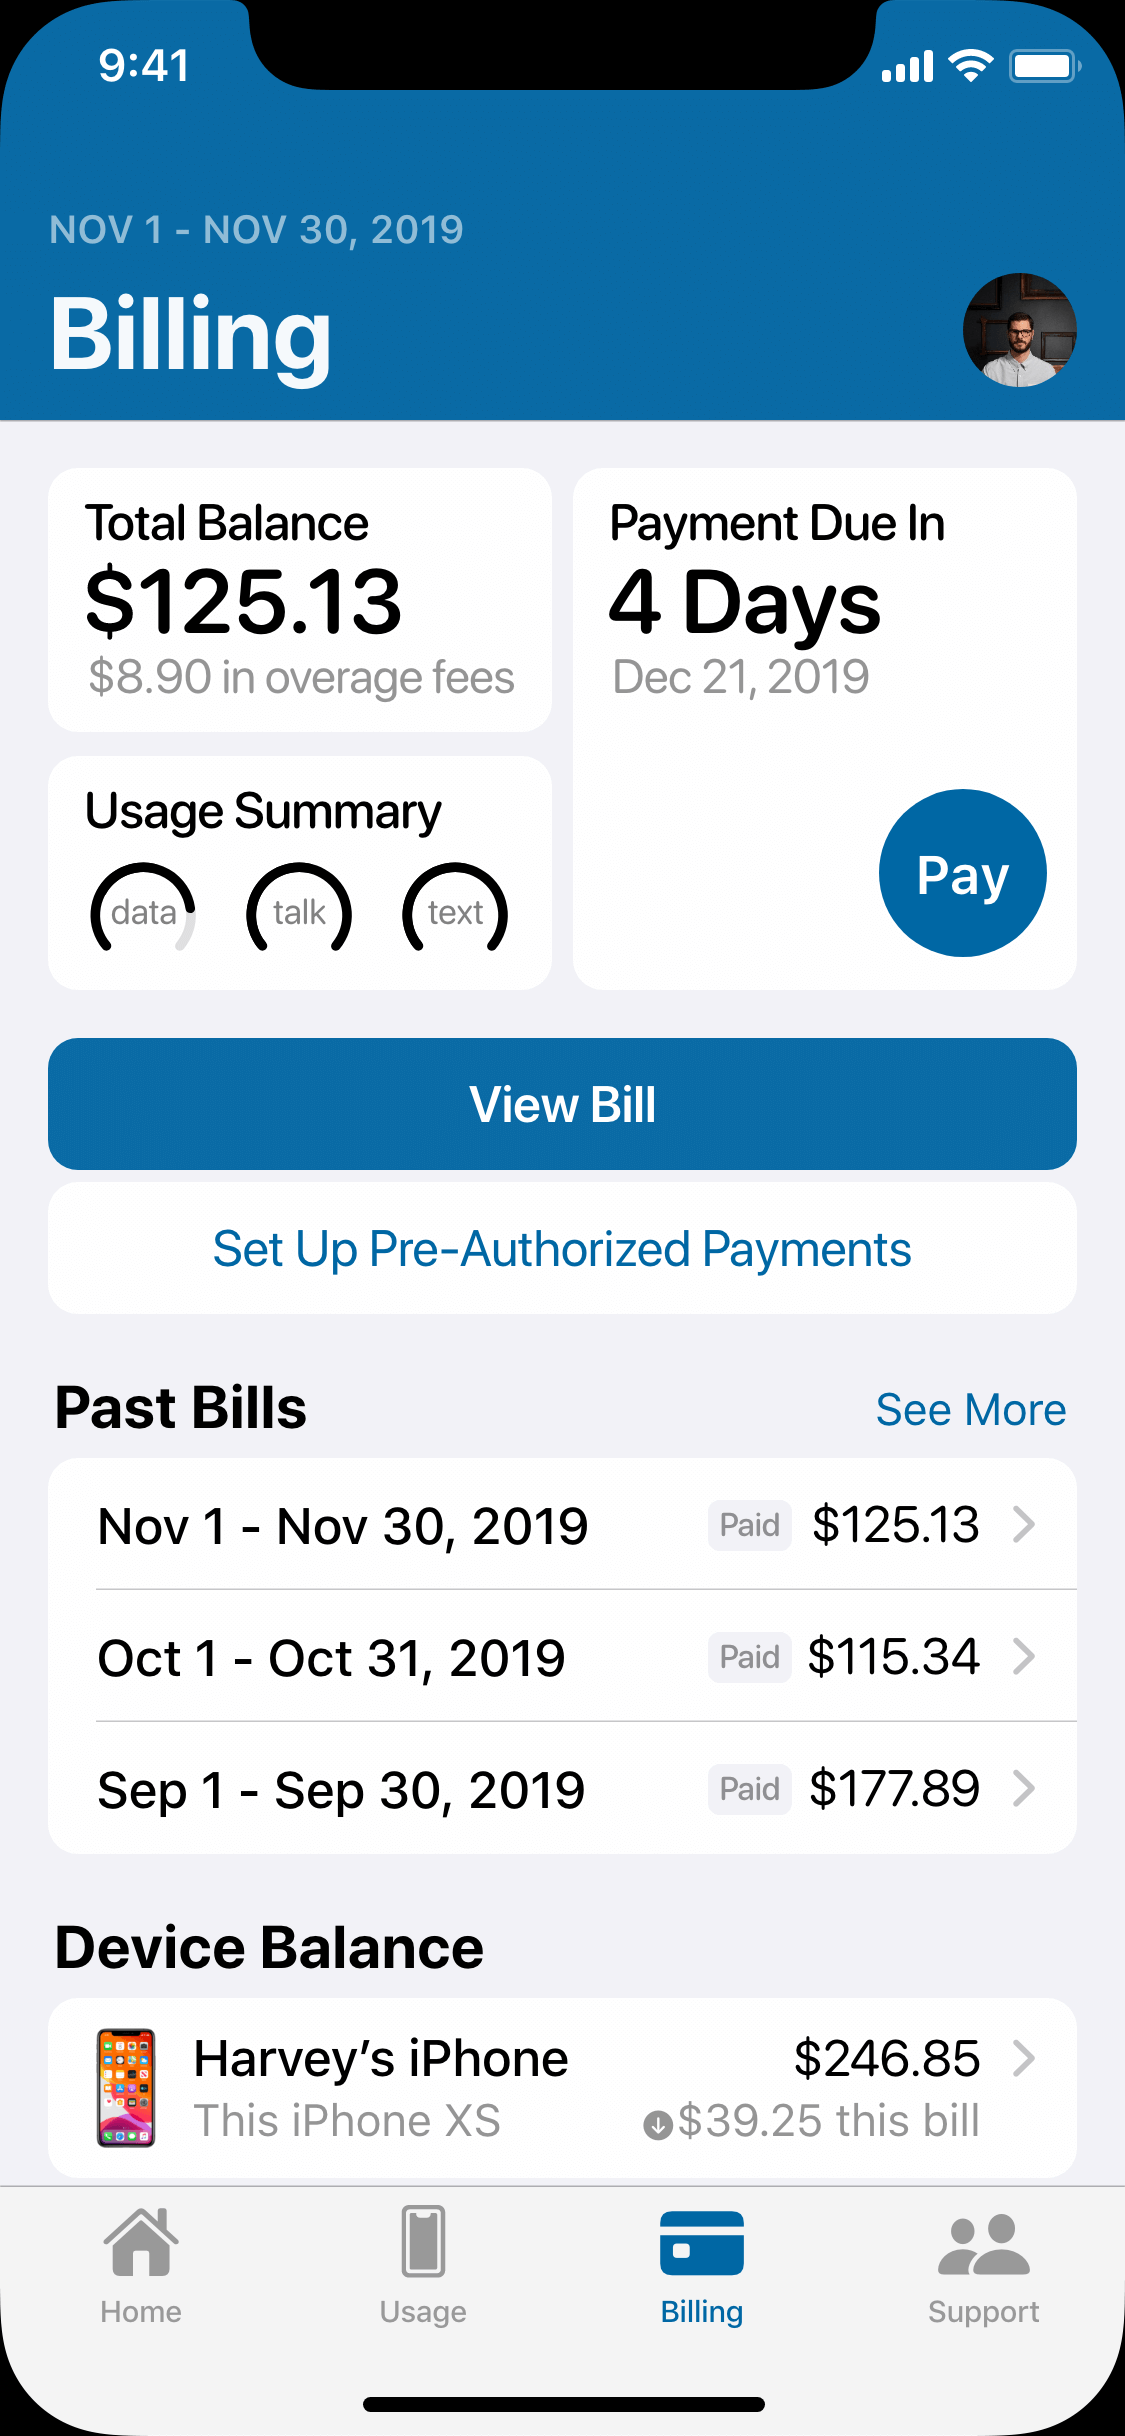Viewport: 1125px width, 2436px height.
Task: Tap Set Up Pre-Authorized Payments
Action: [x=562, y=1249]
